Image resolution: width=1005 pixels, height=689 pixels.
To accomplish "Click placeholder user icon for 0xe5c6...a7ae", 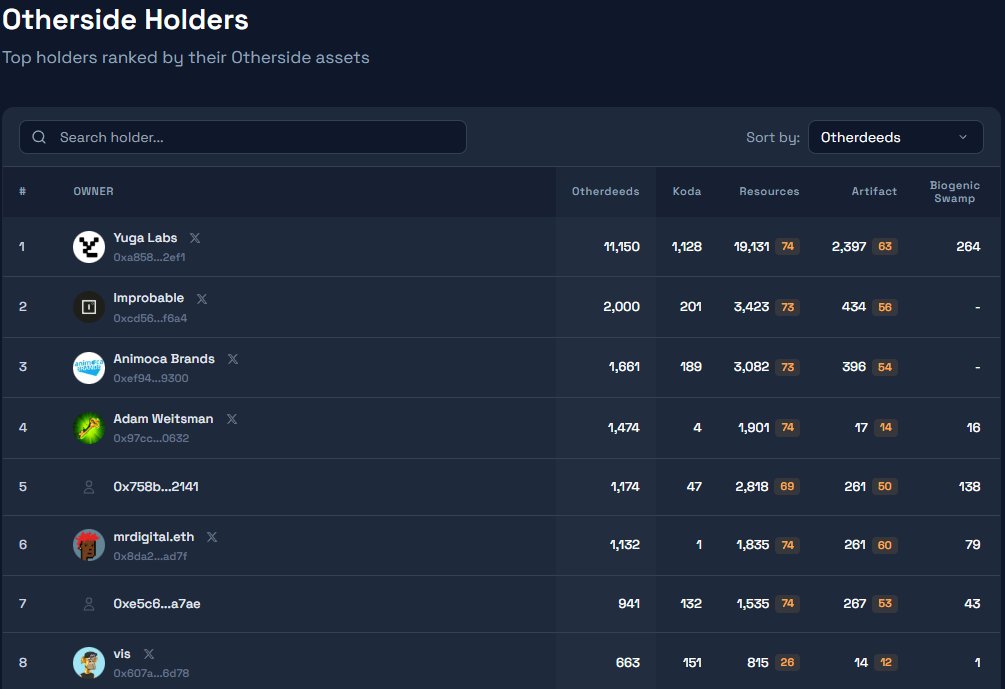I will [89, 604].
